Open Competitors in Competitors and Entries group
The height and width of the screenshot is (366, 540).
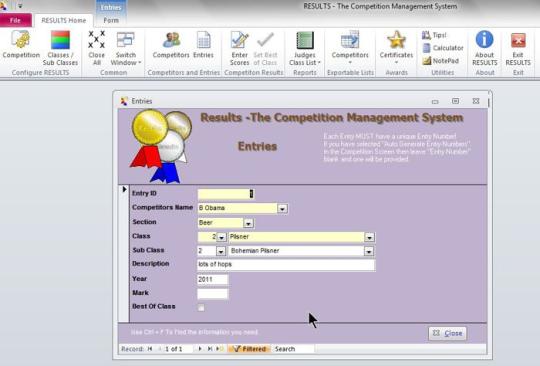tap(171, 45)
